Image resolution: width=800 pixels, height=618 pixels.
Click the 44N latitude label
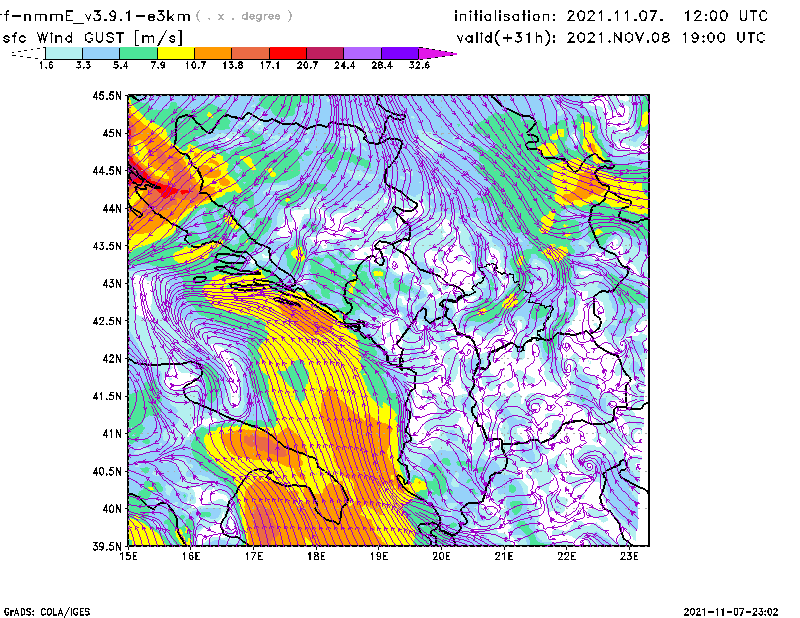112,208
